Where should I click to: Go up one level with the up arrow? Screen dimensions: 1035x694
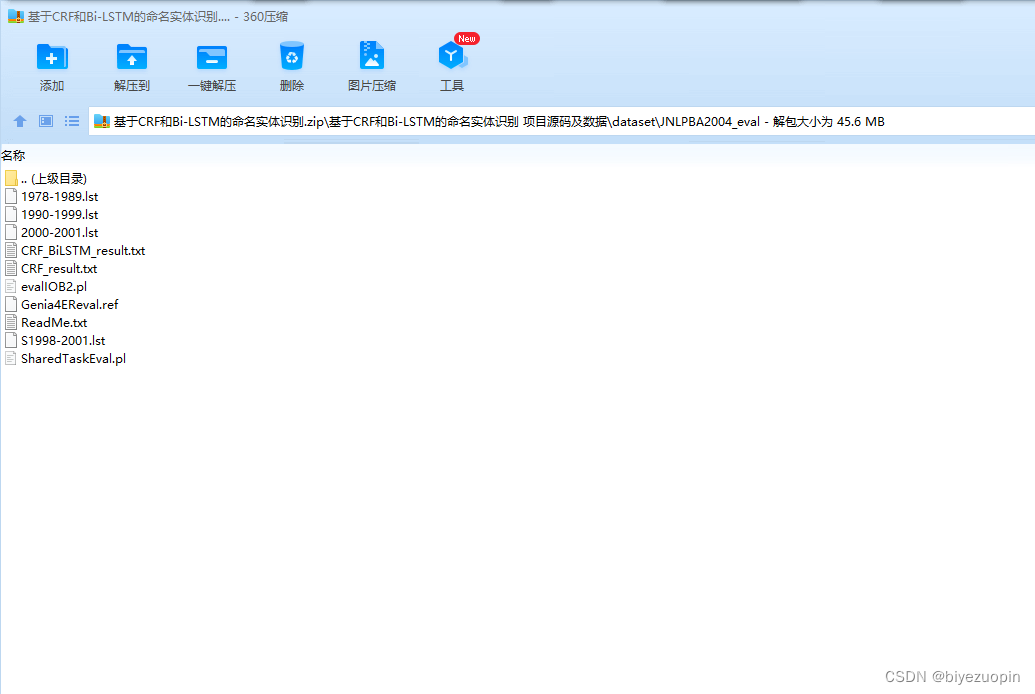click(x=20, y=121)
